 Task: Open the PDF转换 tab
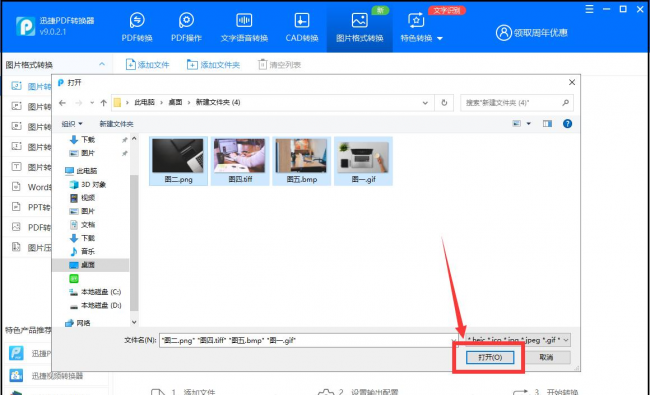[137, 28]
